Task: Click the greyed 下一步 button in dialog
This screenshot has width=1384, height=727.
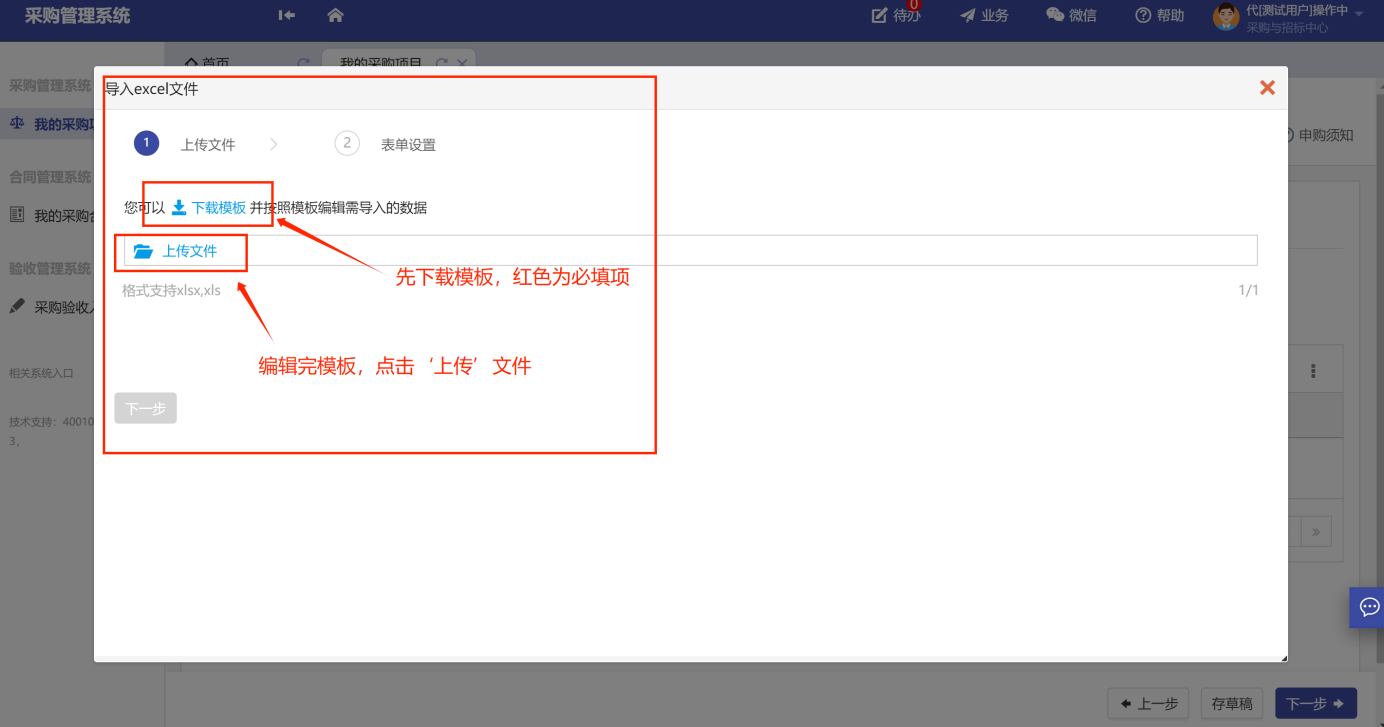Action: coord(146,408)
